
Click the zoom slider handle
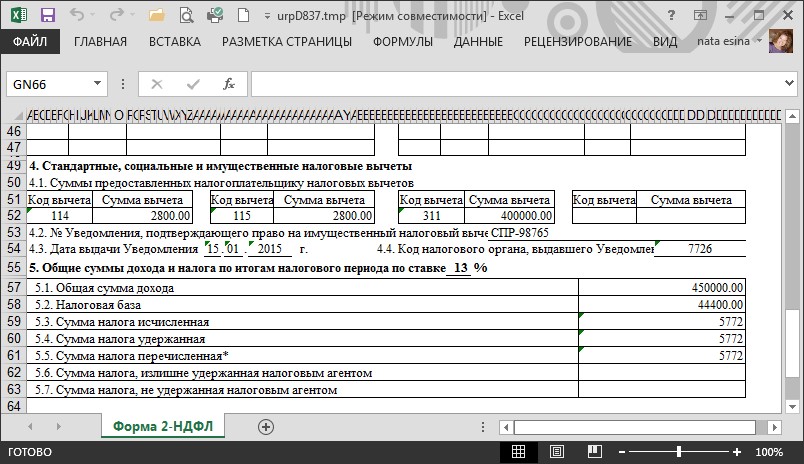678,452
